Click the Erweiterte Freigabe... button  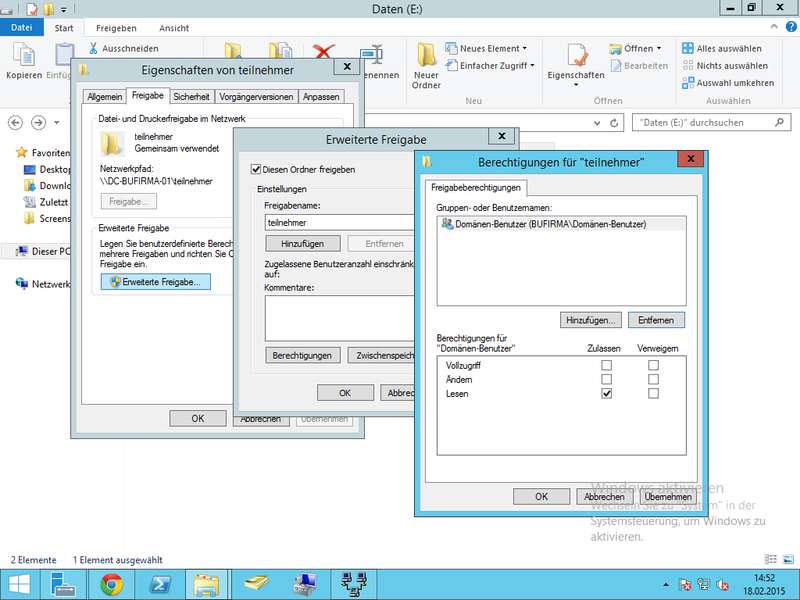point(155,283)
